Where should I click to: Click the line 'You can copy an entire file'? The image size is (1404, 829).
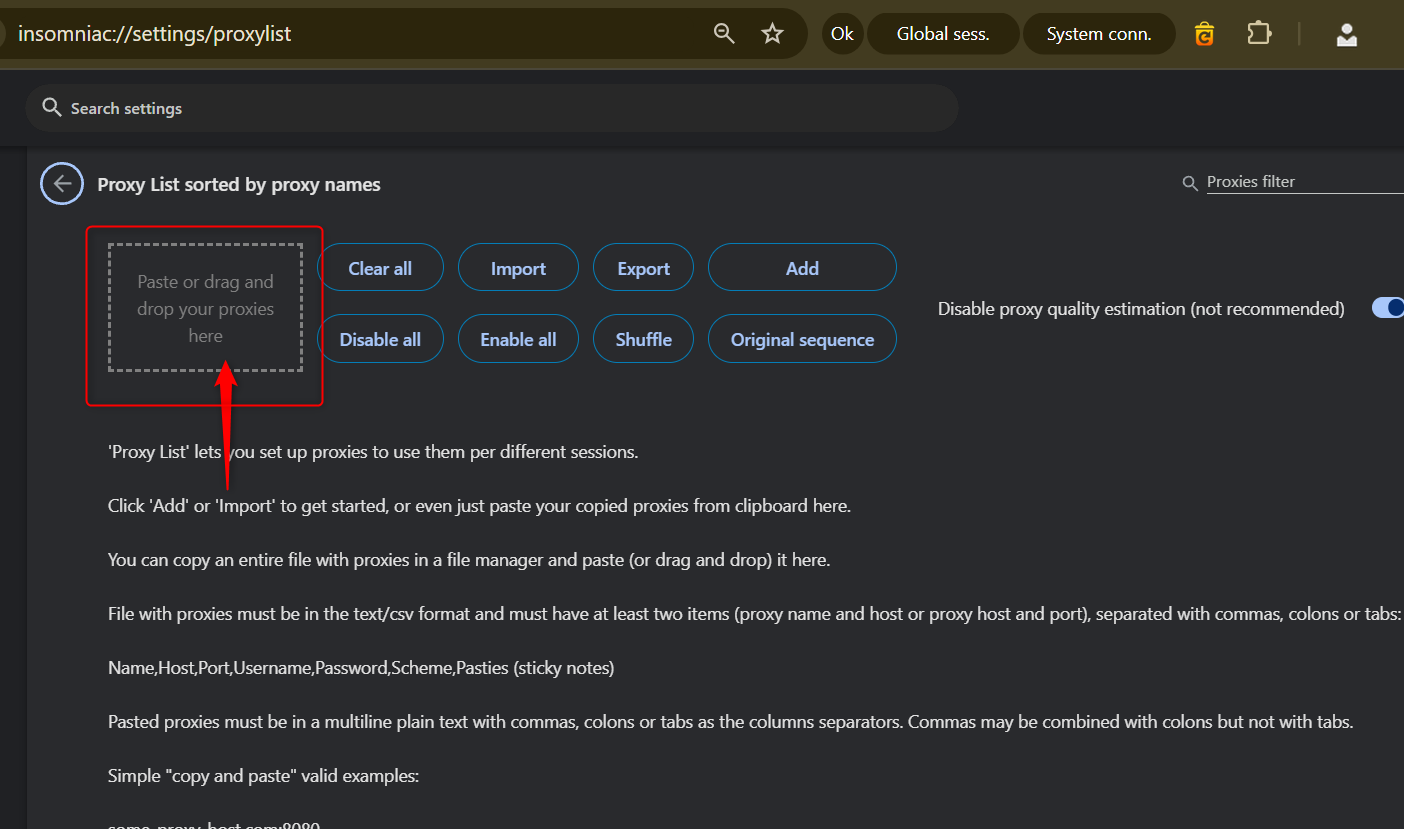click(x=469, y=559)
